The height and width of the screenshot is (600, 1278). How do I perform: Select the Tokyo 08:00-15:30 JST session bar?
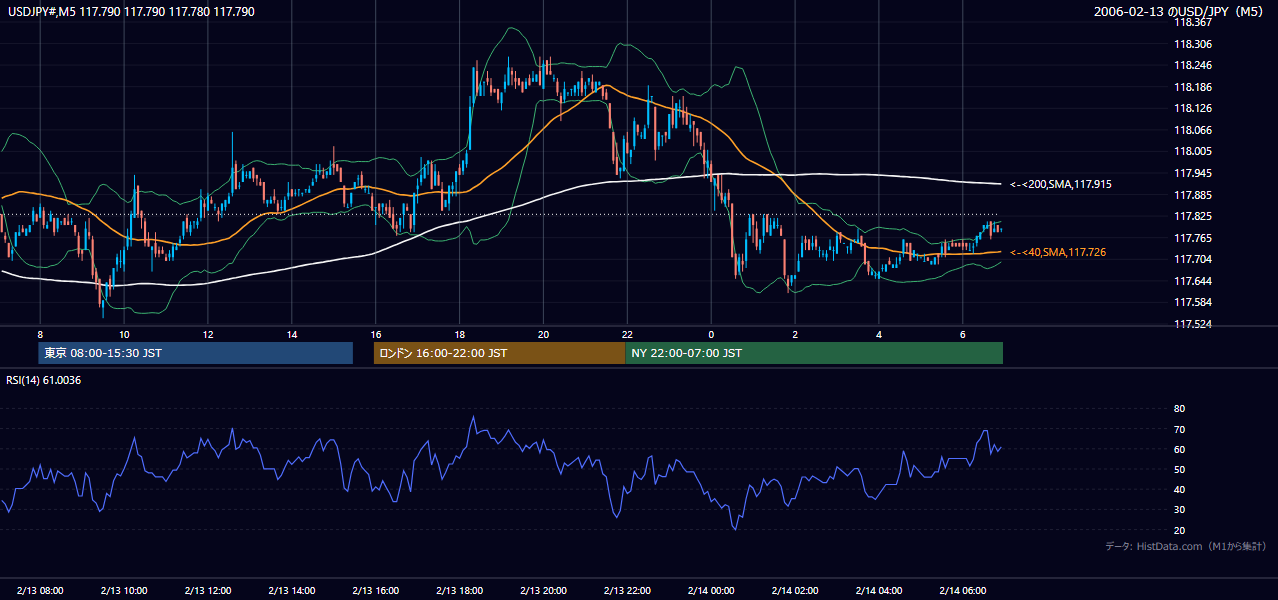coord(196,353)
